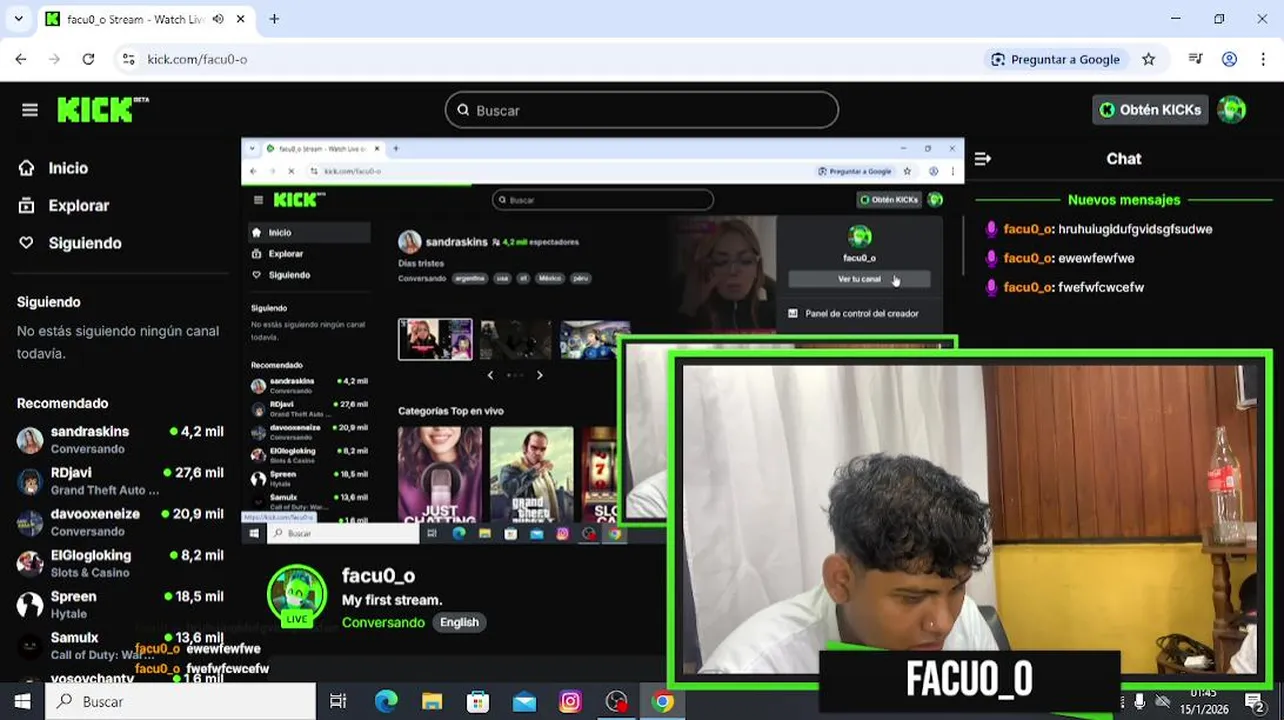Open the browser tab search dropdown

(x=18, y=19)
